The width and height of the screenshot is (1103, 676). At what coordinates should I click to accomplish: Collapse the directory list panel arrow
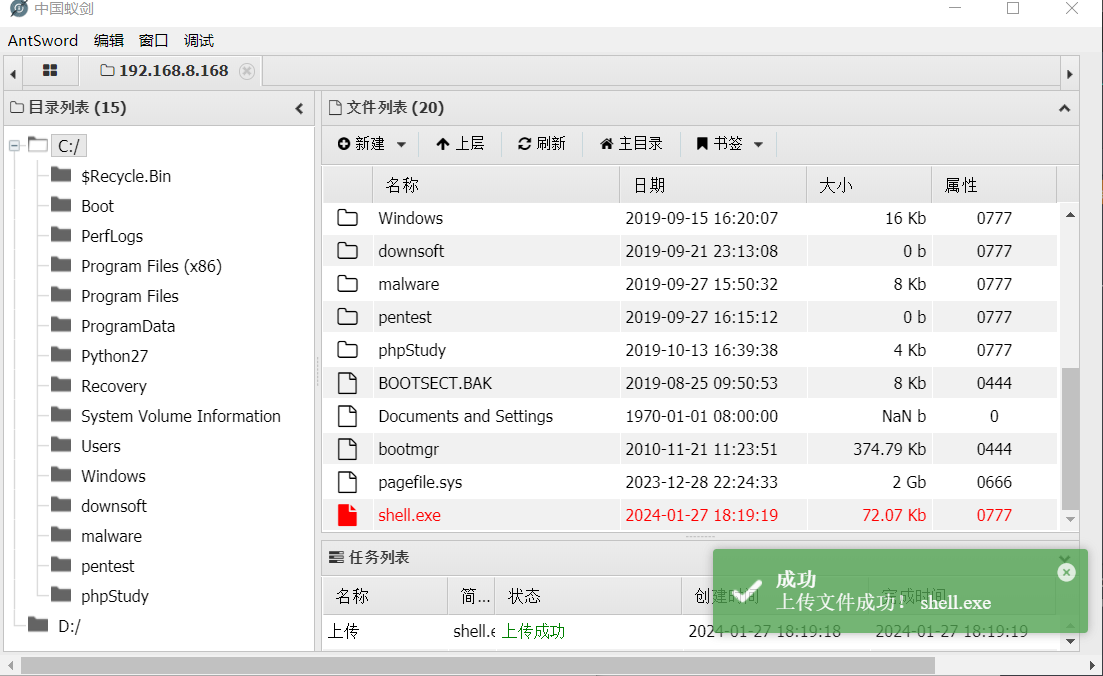(x=299, y=108)
